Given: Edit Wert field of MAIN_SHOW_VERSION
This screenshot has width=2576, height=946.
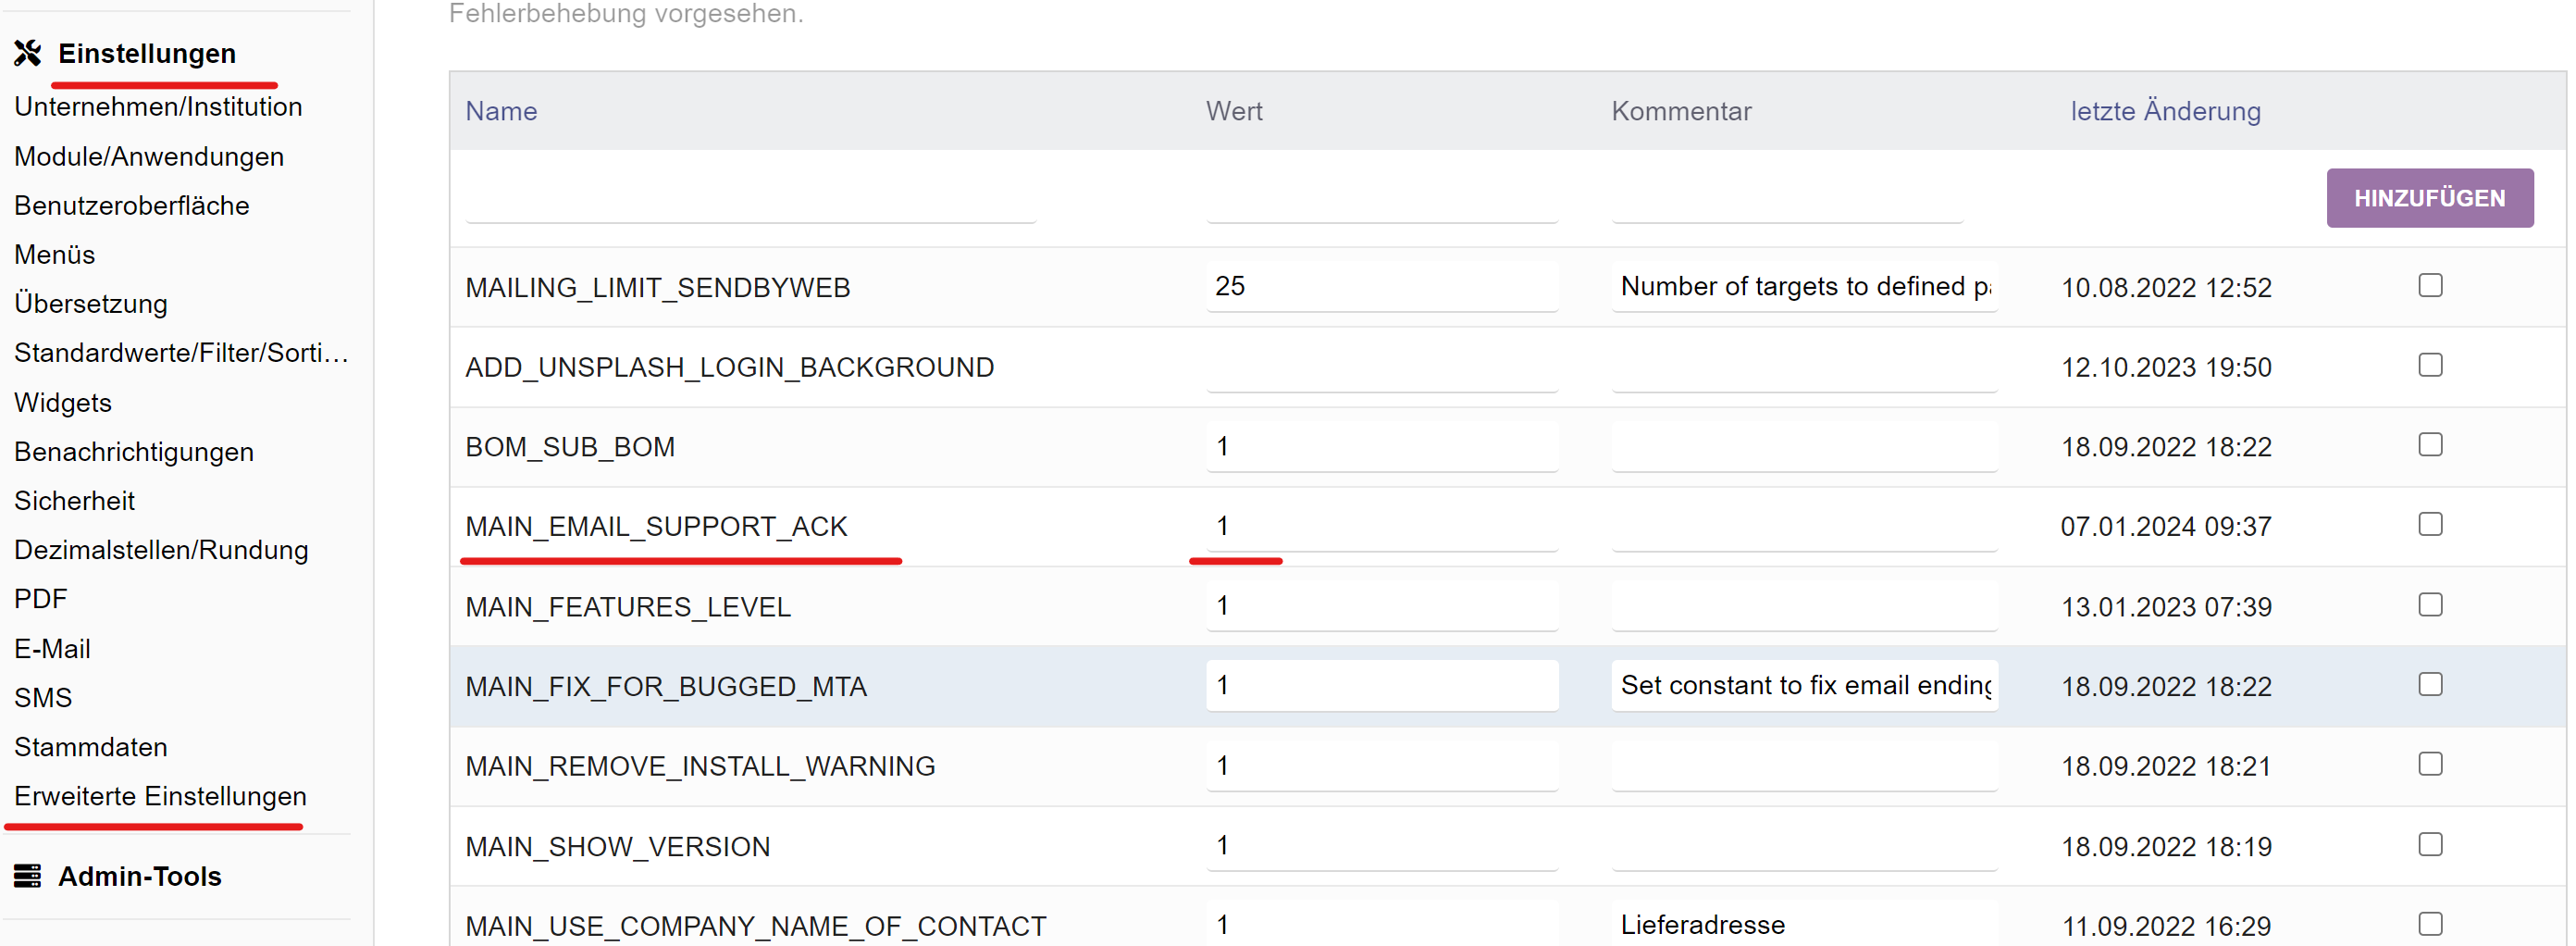Looking at the screenshot, I should click(x=1381, y=846).
